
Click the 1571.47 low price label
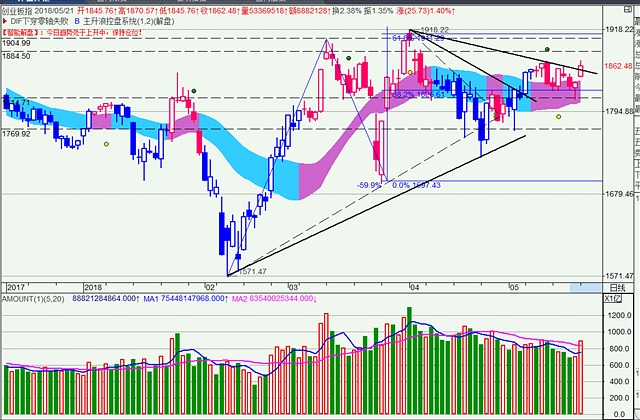click(253, 271)
